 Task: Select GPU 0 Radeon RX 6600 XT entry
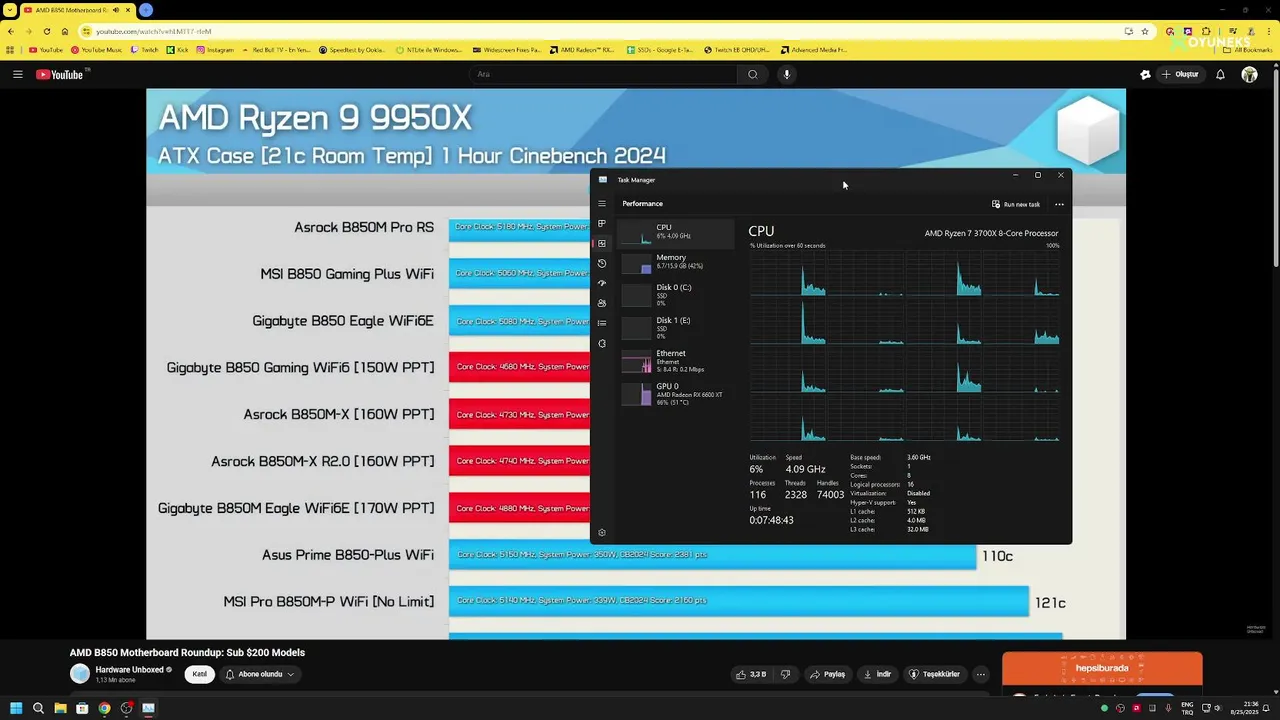click(x=676, y=394)
